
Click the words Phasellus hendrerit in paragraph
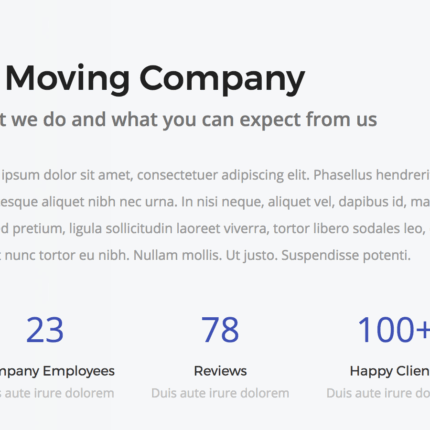(x=372, y=175)
